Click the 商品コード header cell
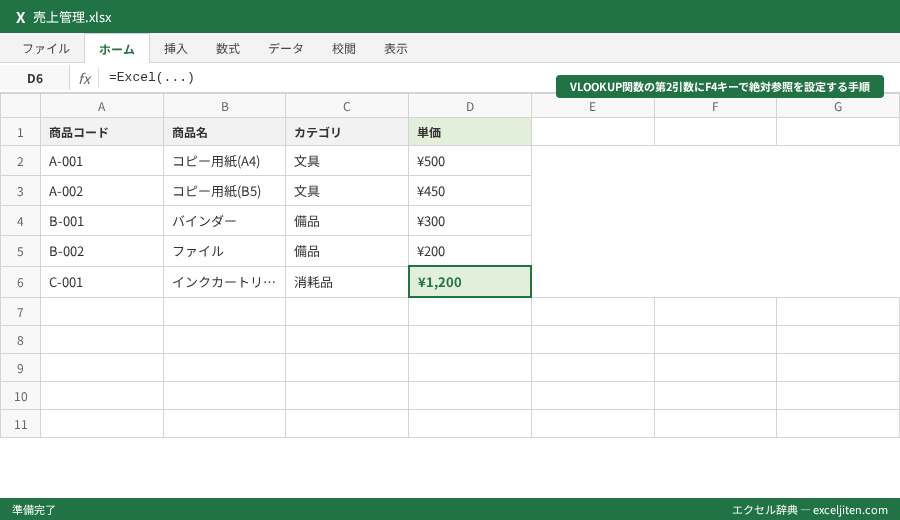The width and height of the screenshot is (900, 520). tap(102, 132)
